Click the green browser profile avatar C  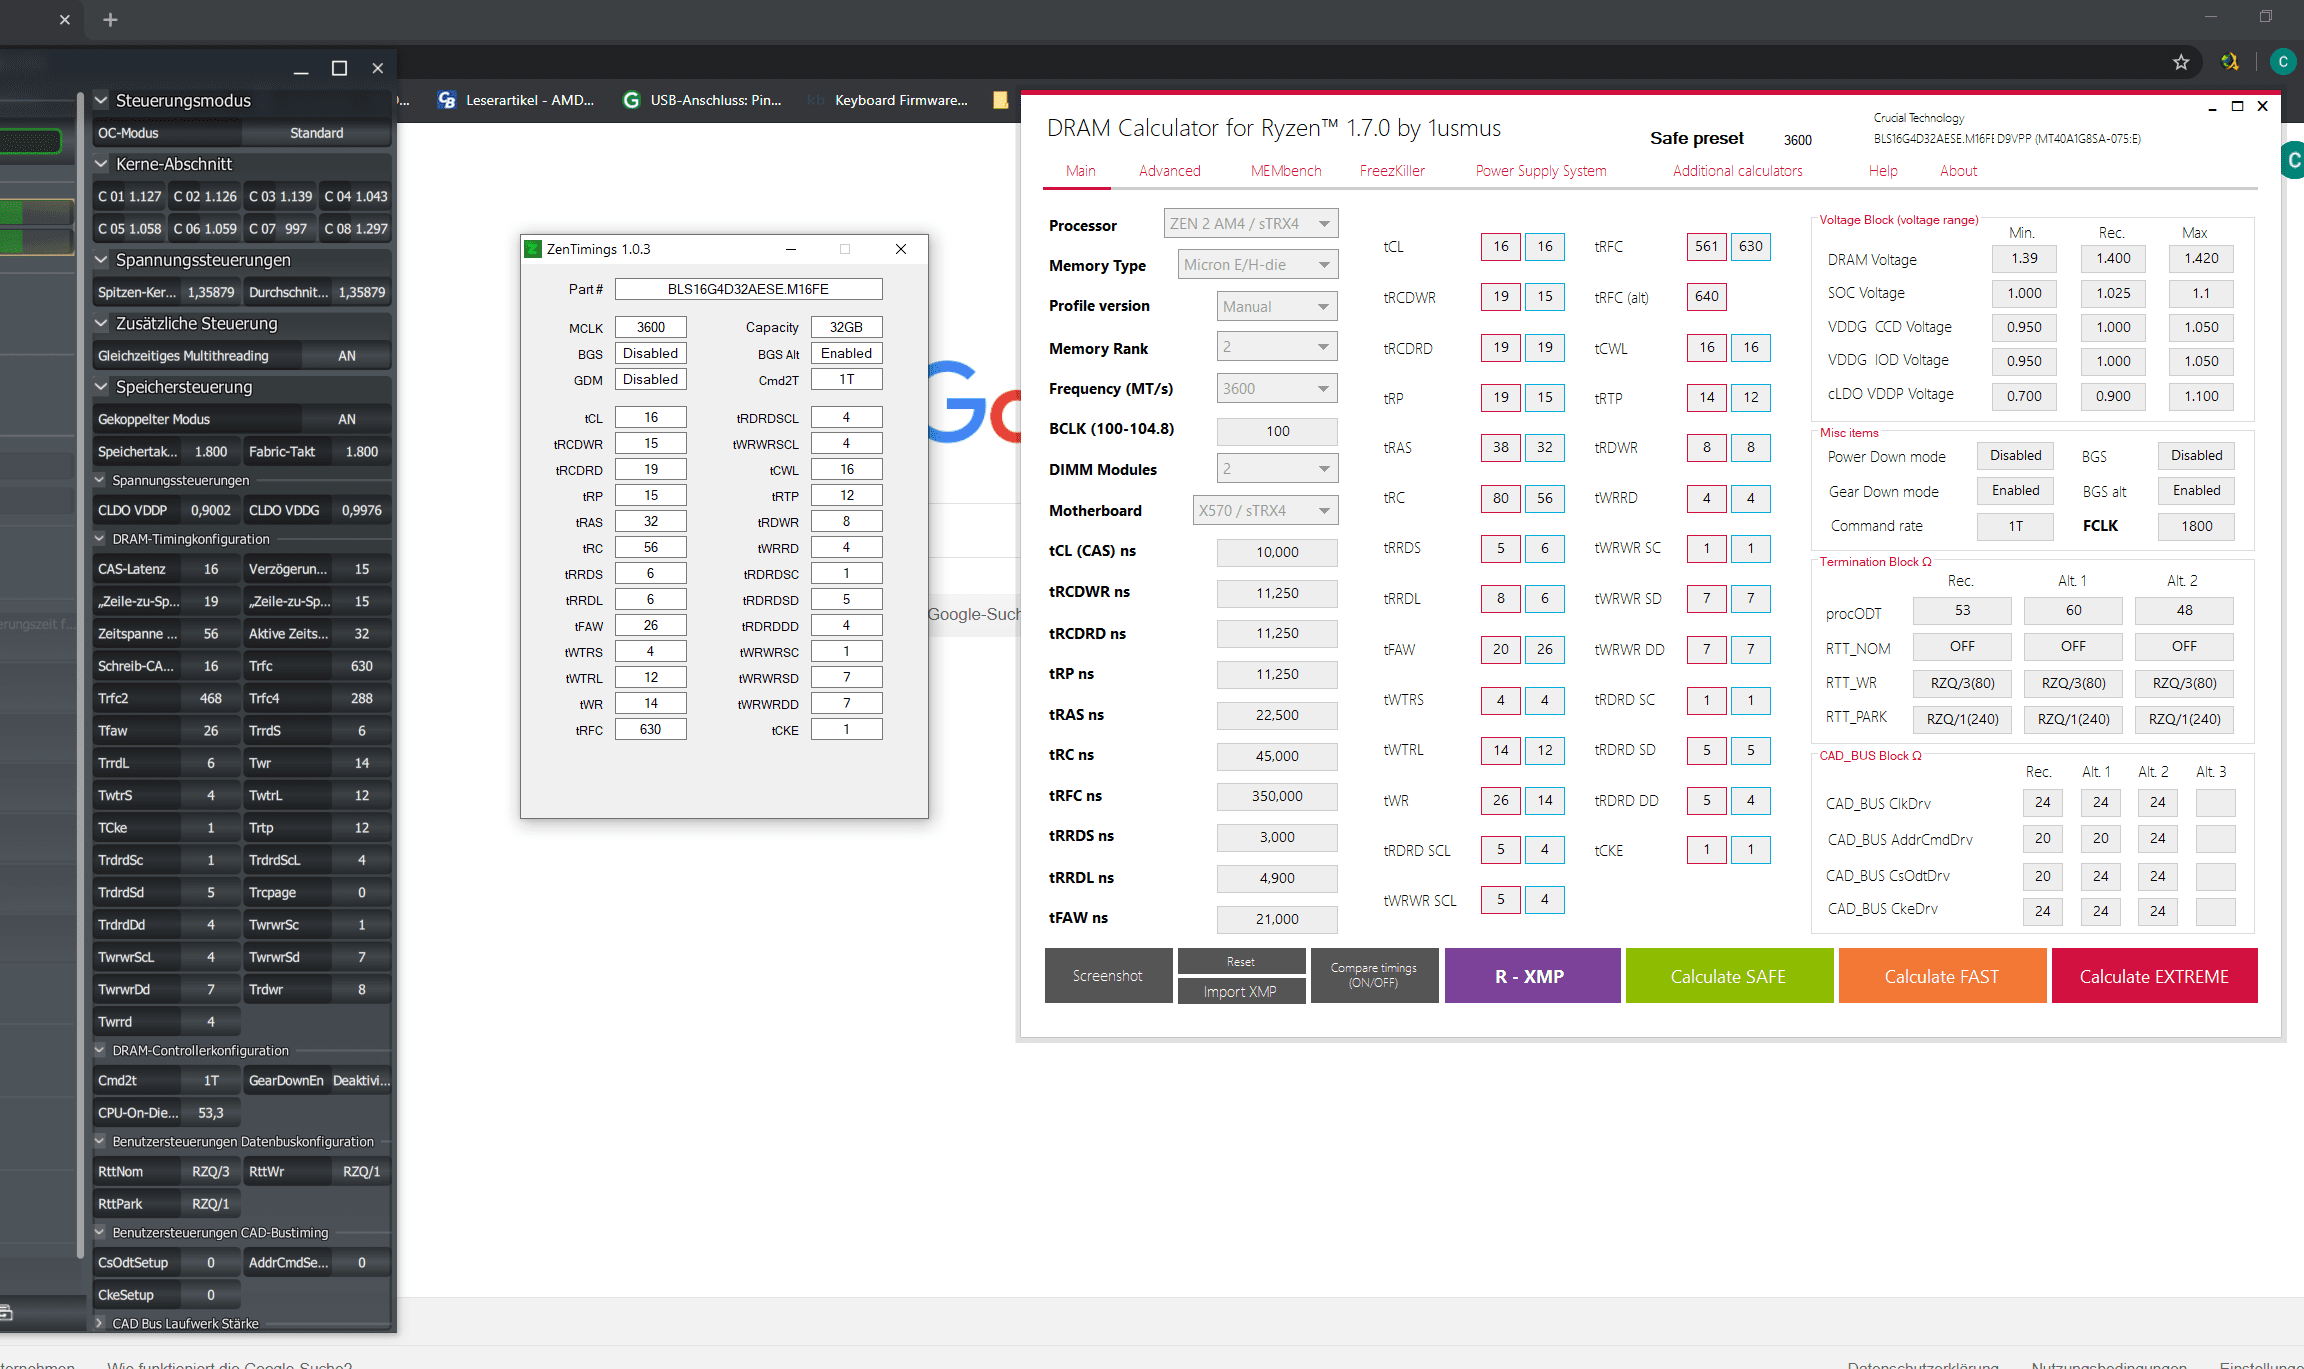(2283, 62)
